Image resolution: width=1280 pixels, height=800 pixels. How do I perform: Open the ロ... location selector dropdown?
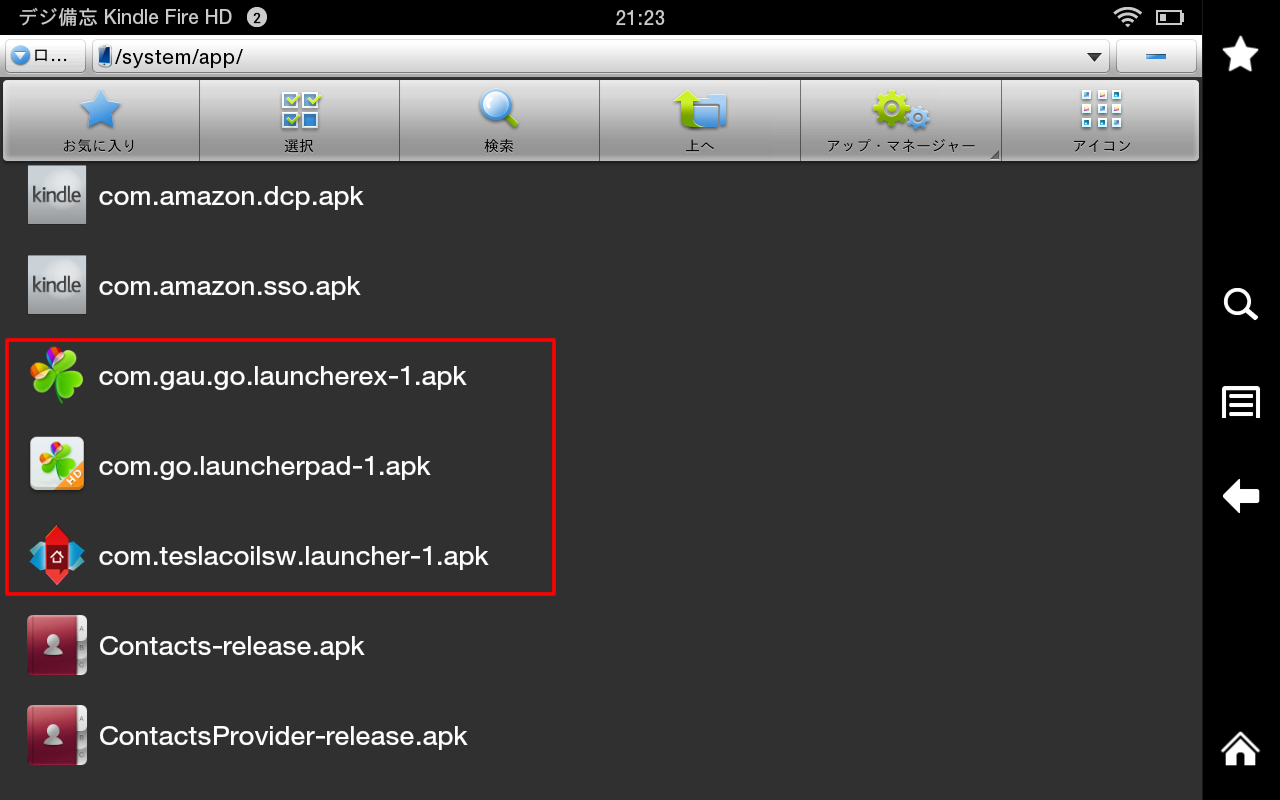click(x=45, y=57)
